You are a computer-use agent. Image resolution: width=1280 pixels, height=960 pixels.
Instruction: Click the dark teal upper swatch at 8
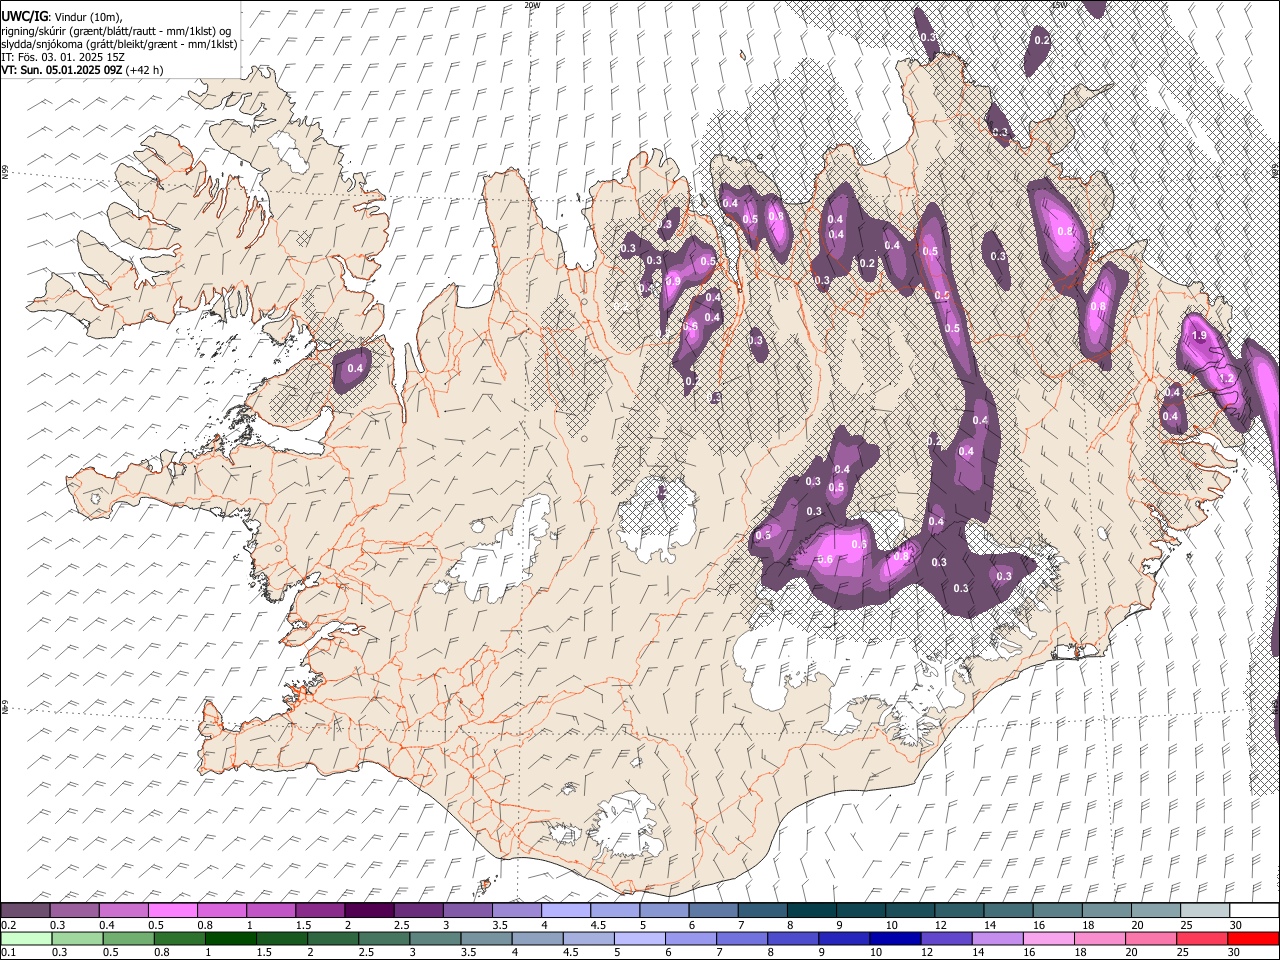tap(811, 910)
